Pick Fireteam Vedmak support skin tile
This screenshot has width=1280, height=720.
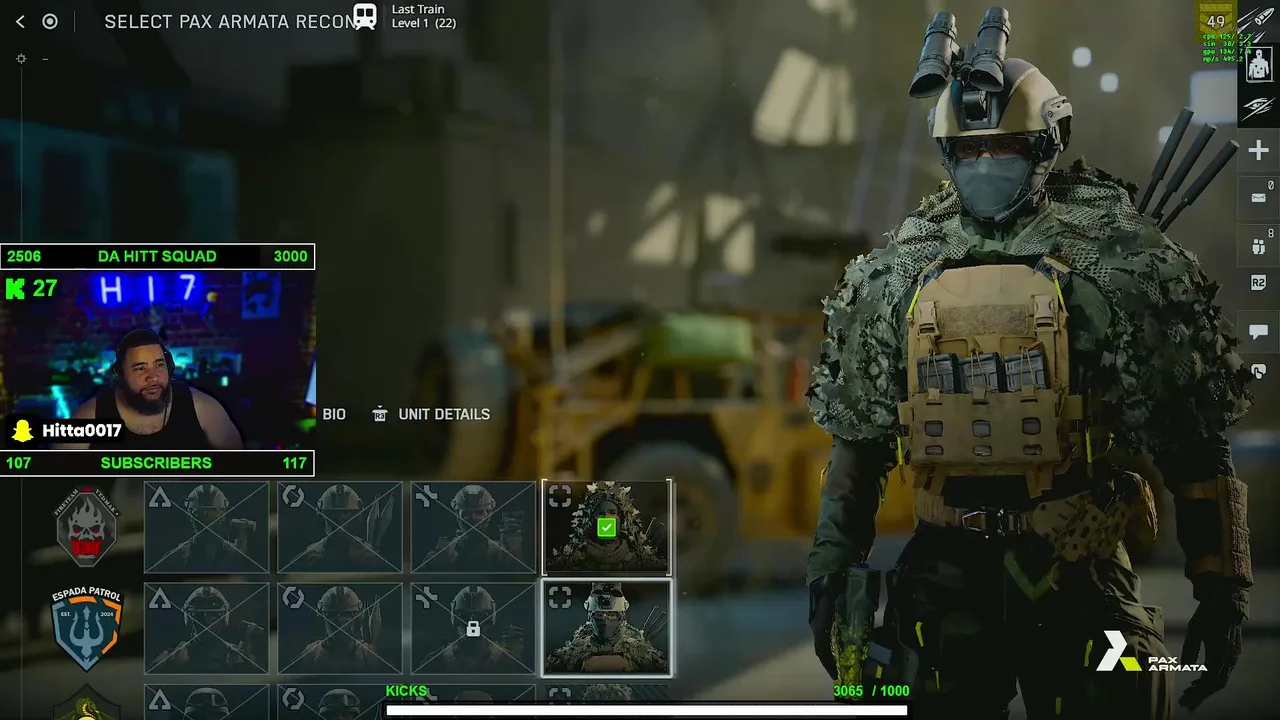473,528
